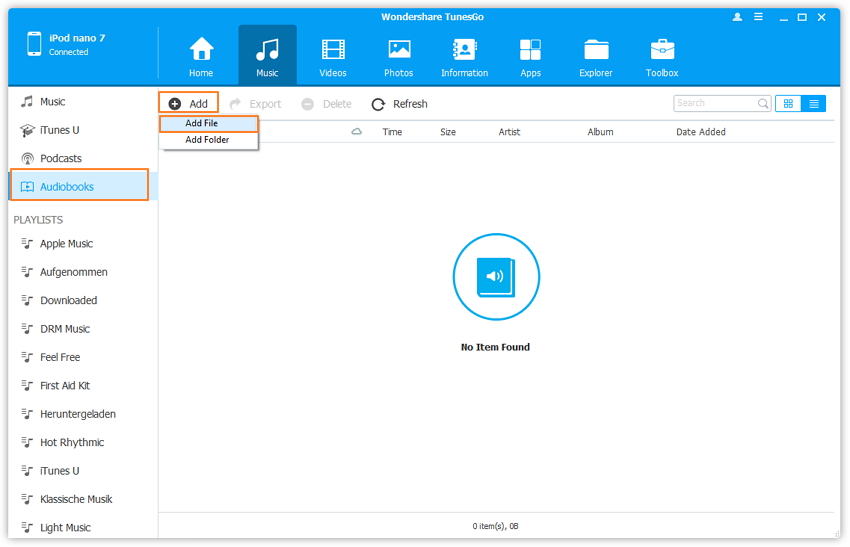Open the Photos section
The height and width of the screenshot is (547, 850).
click(x=398, y=55)
